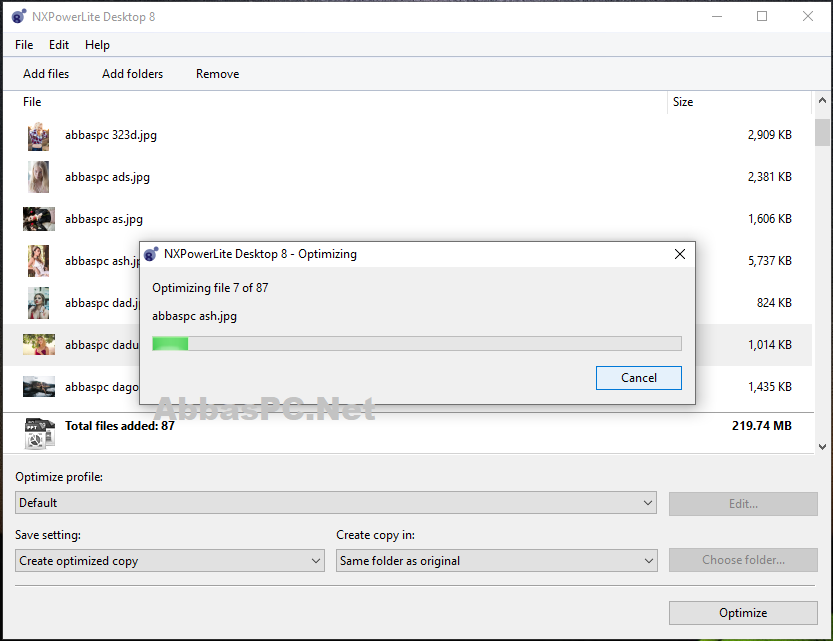Minimize the NXPowerLite window
This screenshot has width=833, height=641.
[717, 16]
